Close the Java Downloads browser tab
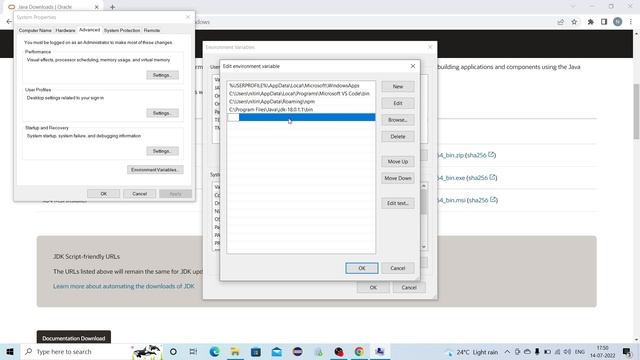The height and width of the screenshot is (360, 640). 97,7
